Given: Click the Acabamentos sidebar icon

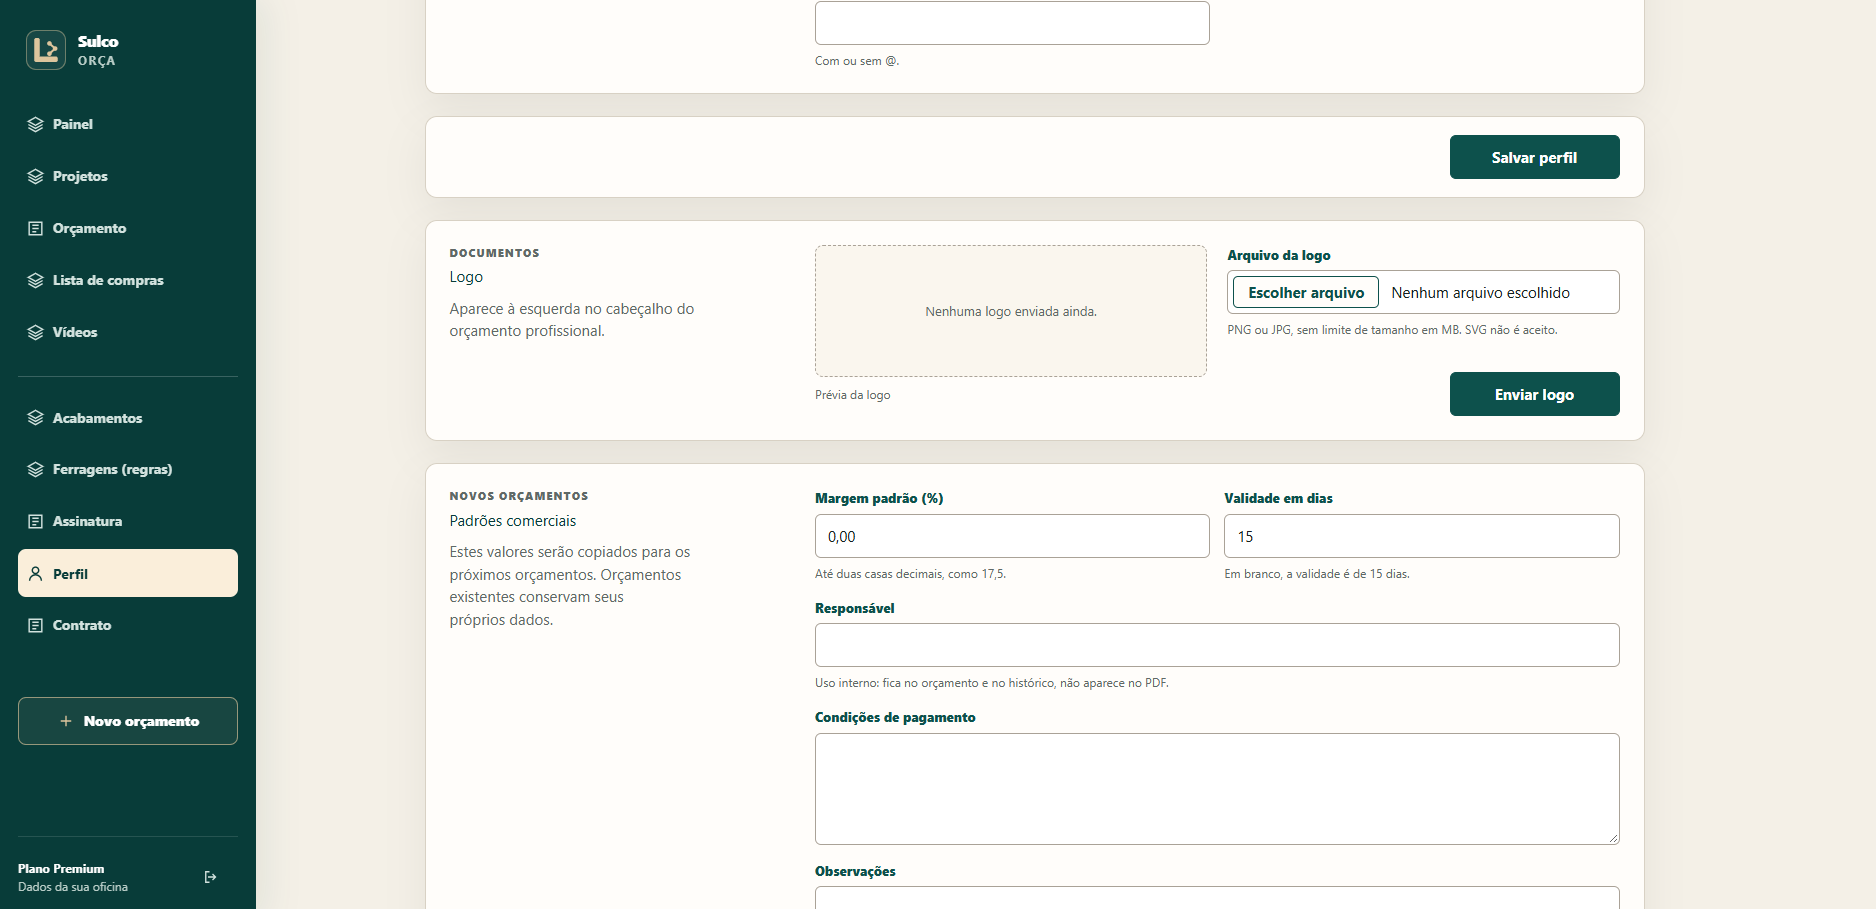Looking at the screenshot, I should (x=36, y=418).
